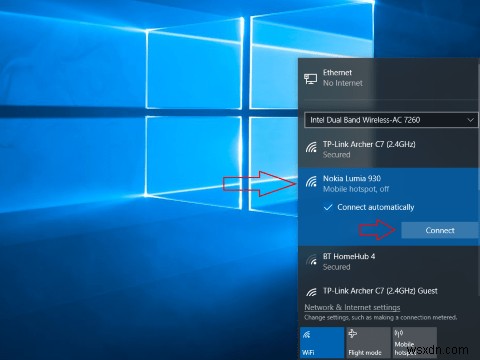Click the BT HomeHub 4 signal icon
This screenshot has width=480, height=360.
(x=311, y=260)
